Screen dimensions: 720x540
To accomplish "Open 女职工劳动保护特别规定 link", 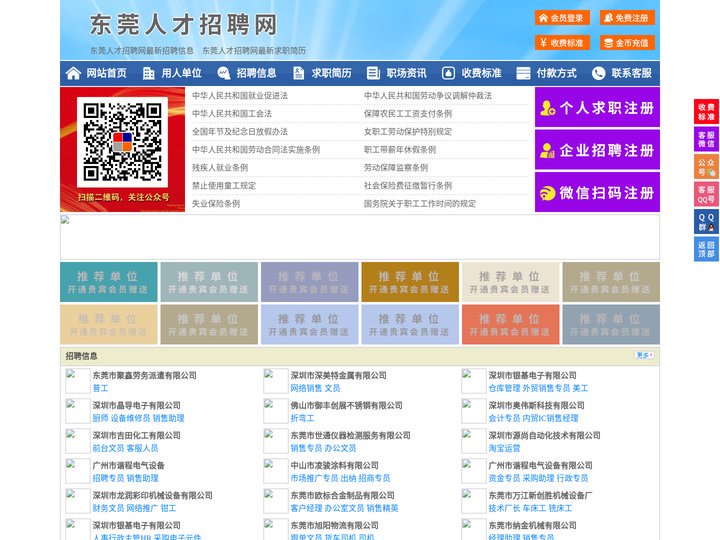I will [x=408, y=131].
